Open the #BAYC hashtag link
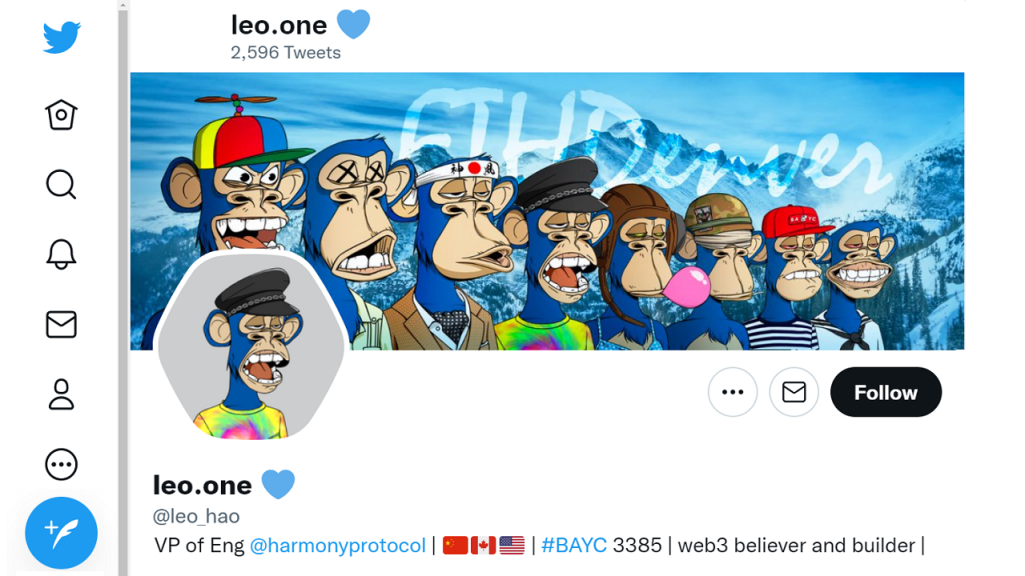This screenshot has height=576, width=1025. click(574, 545)
